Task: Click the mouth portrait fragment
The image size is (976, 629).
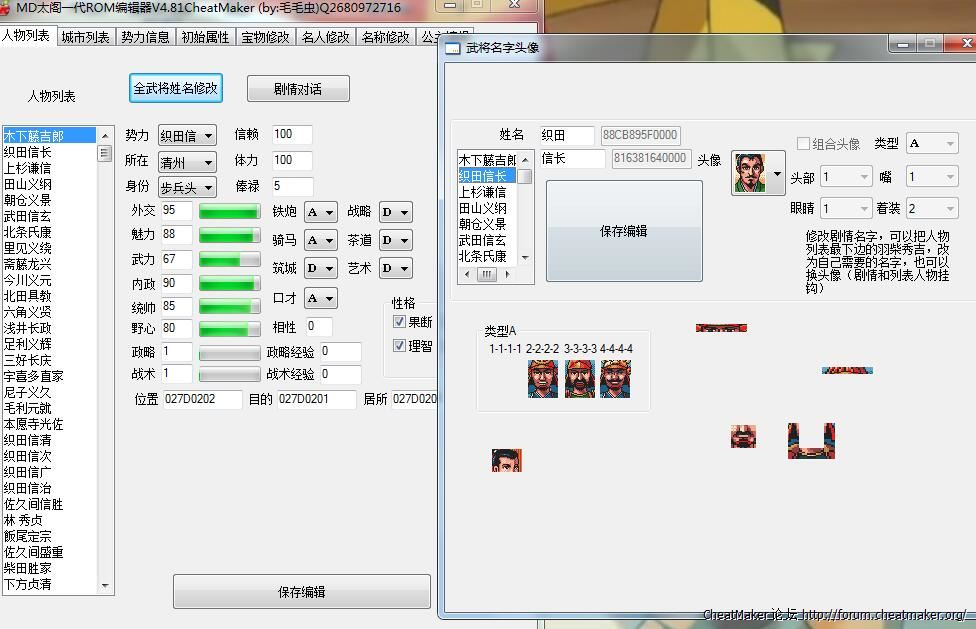Action: [742, 436]
